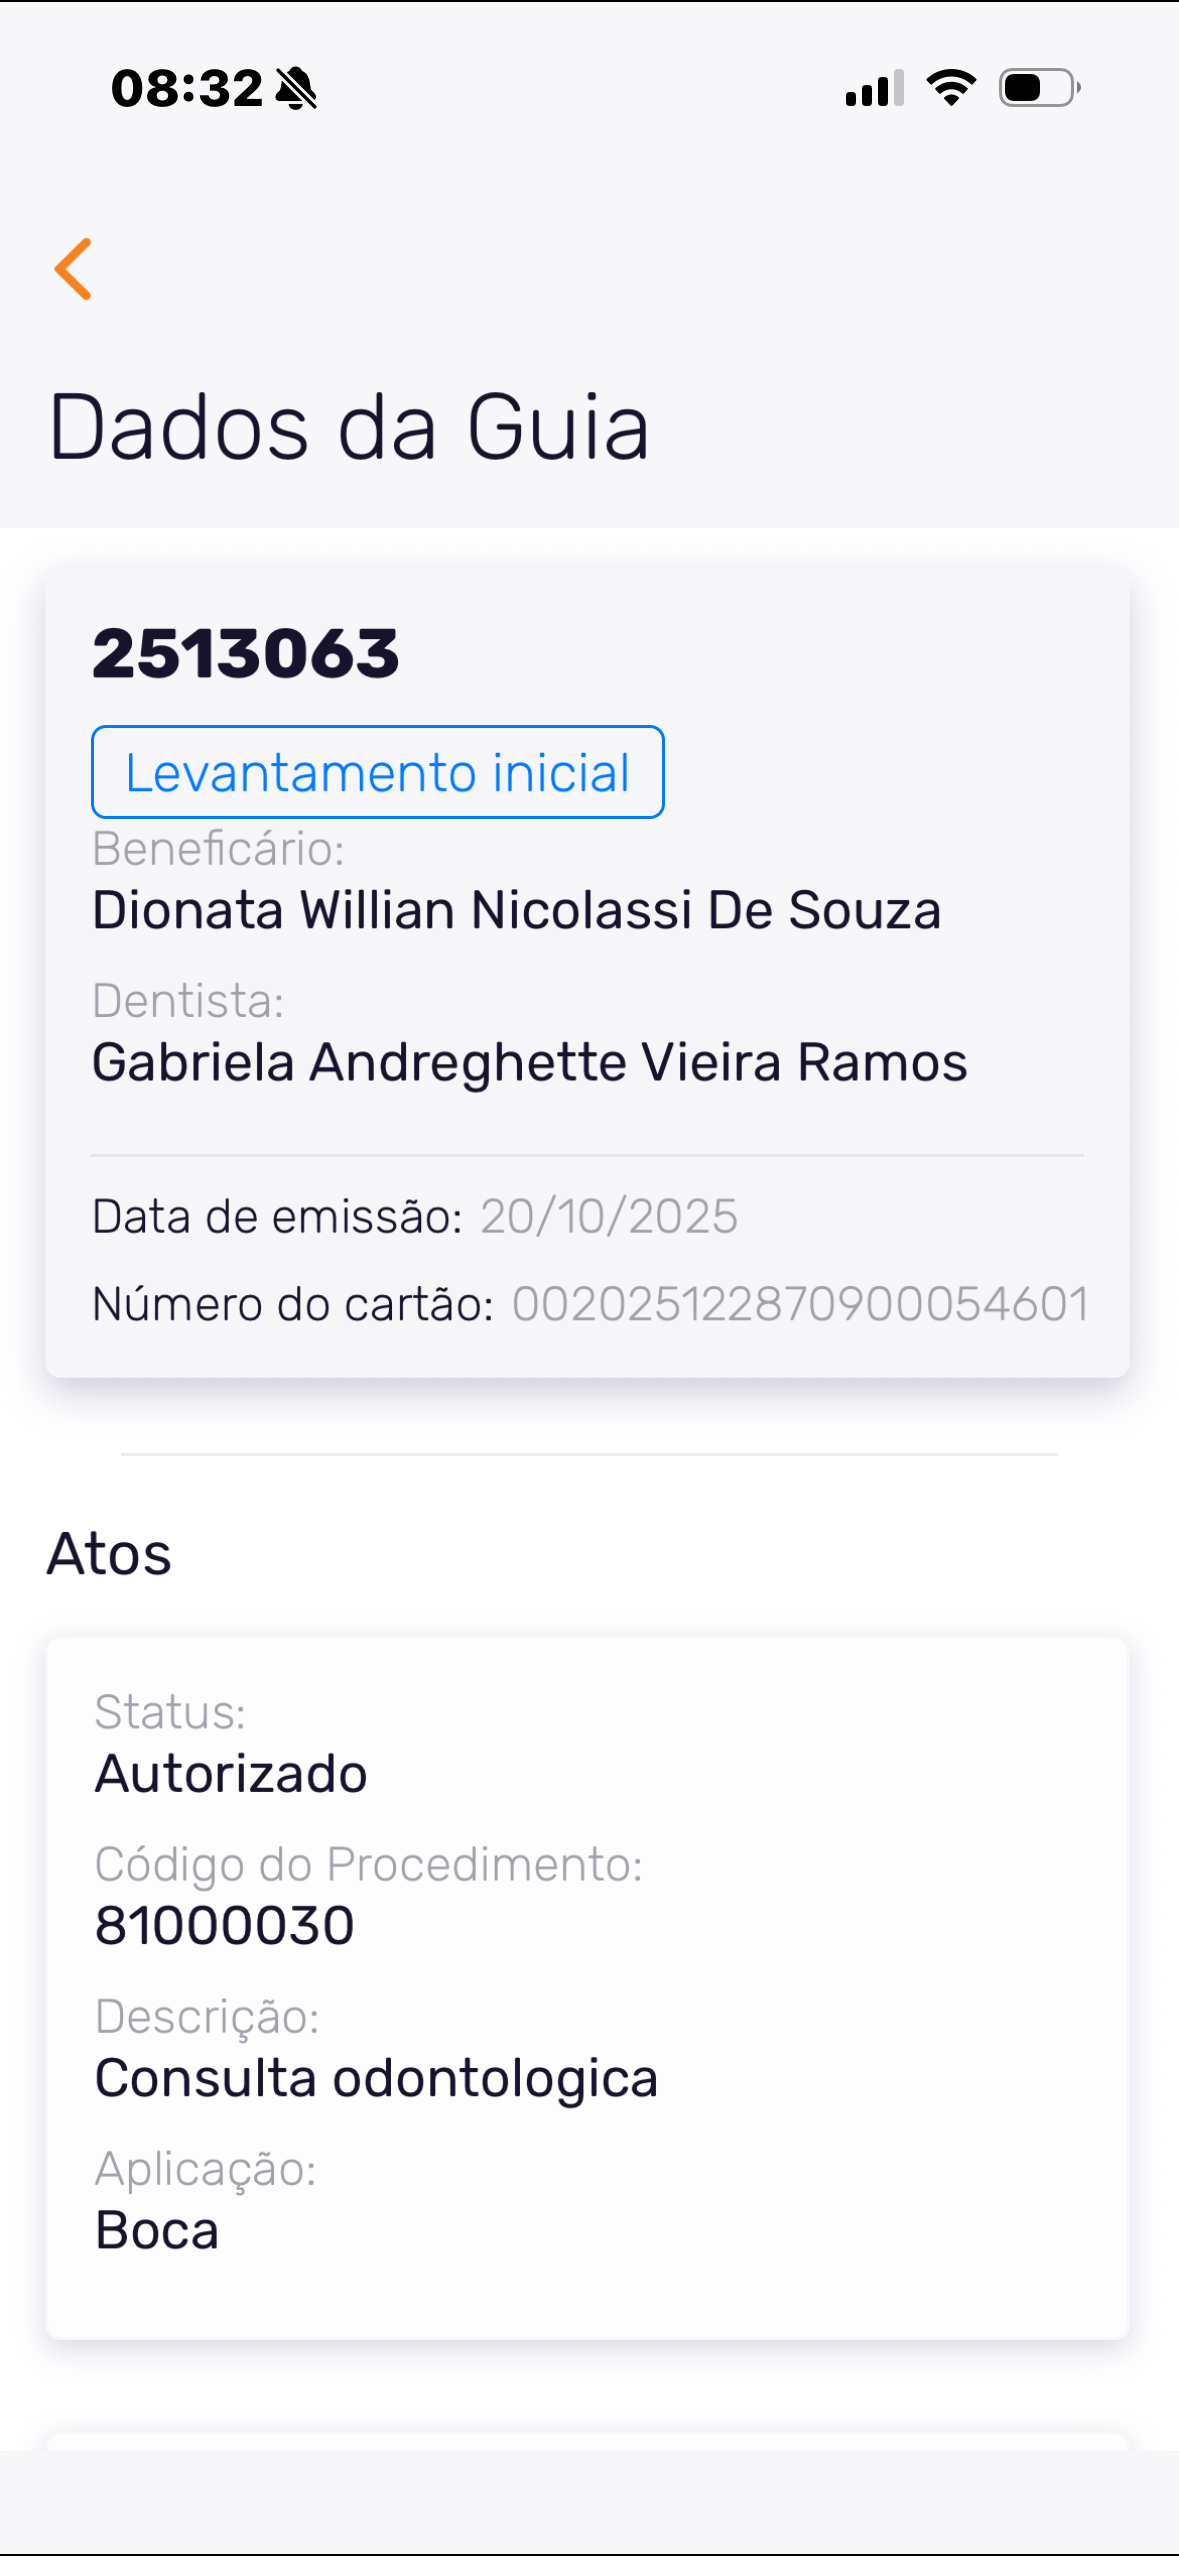This screenshot has width=1179, height=2556.
Task: Tap the Beneficiário field label
Action: [x=218, y=849]
